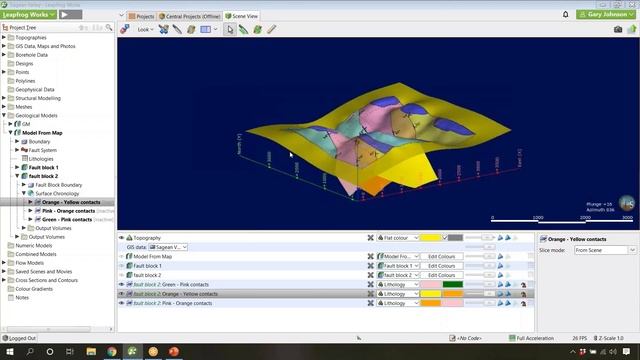Open Chrome from the taskbar
This screenshot has width=640, height=360.
112,351
